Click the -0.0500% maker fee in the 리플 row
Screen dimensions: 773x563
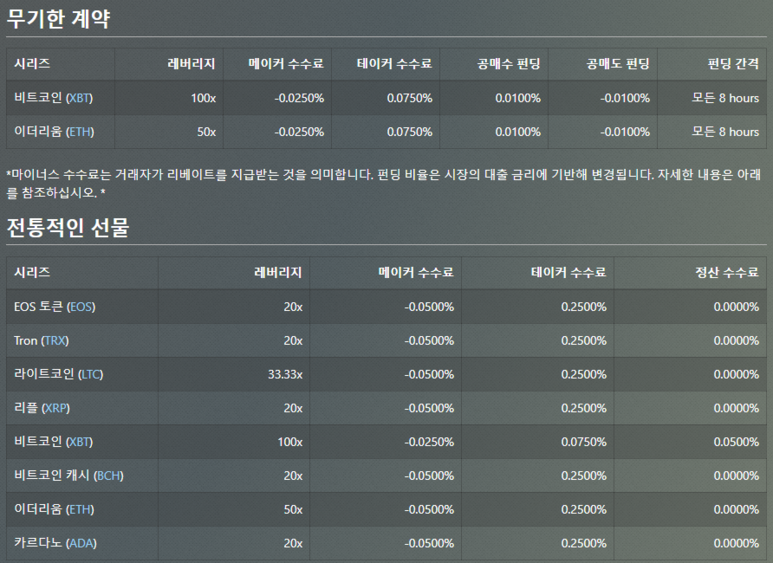pyautogui.click(x=429, y=408)
